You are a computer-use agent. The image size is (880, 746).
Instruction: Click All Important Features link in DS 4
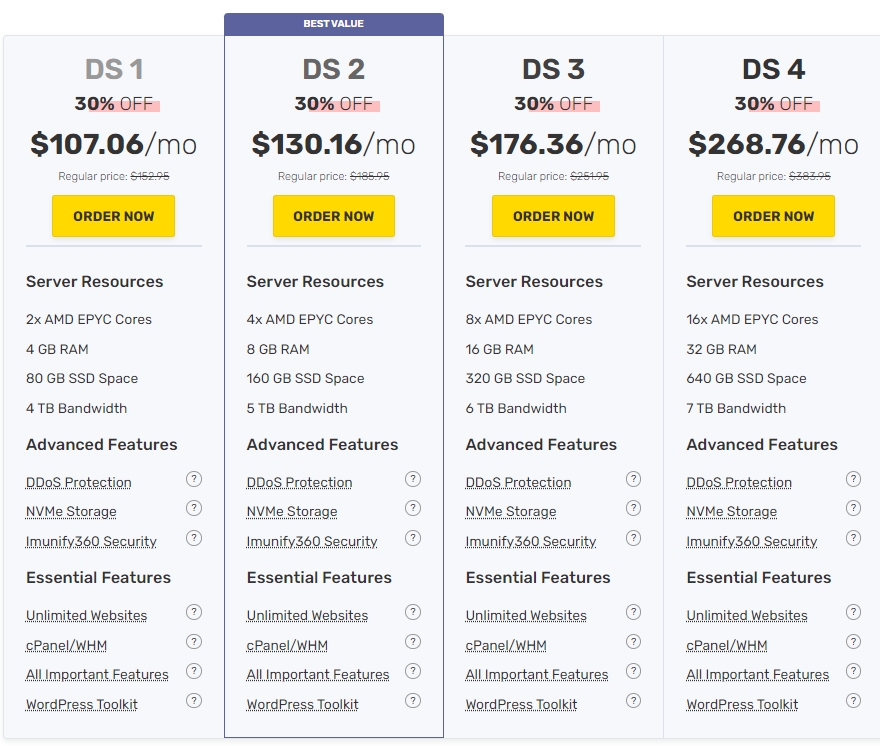[x=757, y=675]
